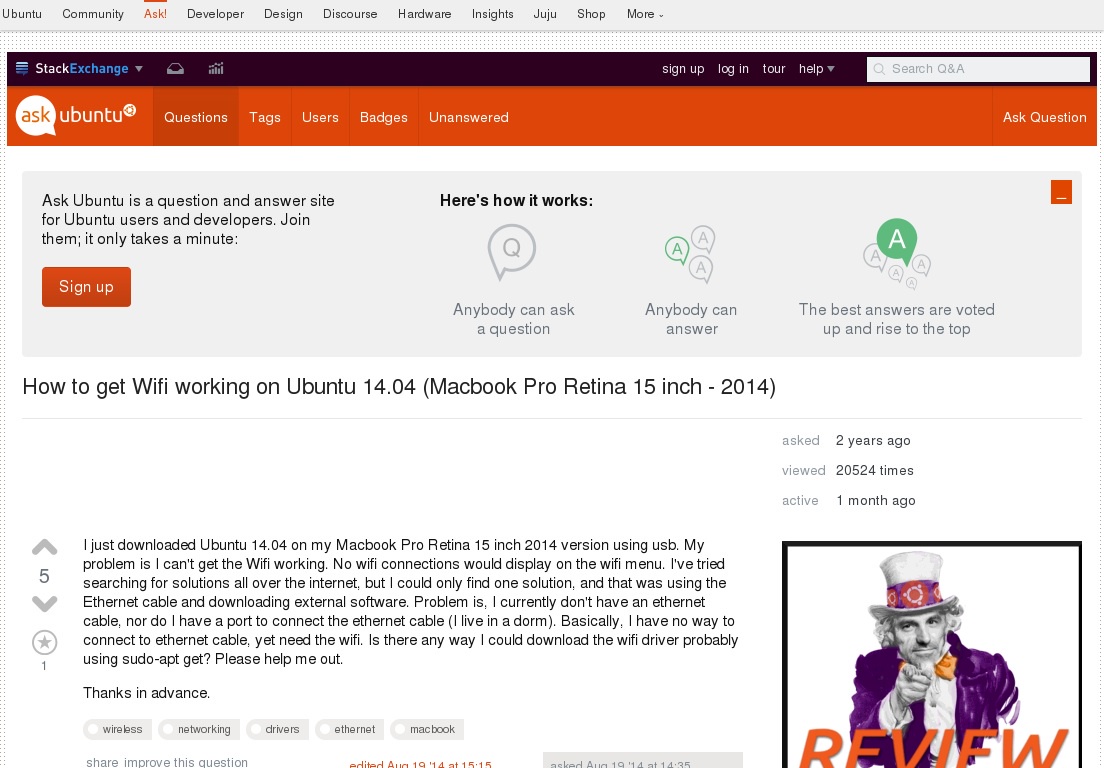Open Shop in top navigation
1104x768 pixels.
click(591, 14)
